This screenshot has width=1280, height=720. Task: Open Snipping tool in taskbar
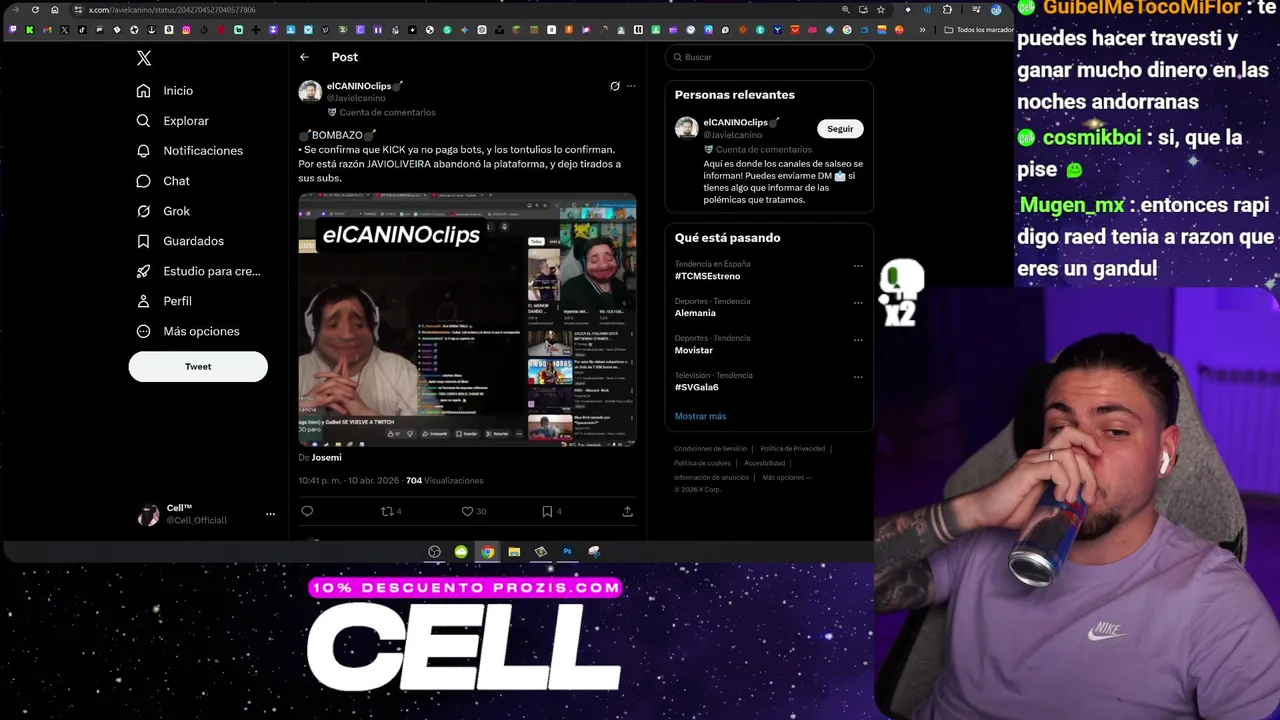pos(594,552)
